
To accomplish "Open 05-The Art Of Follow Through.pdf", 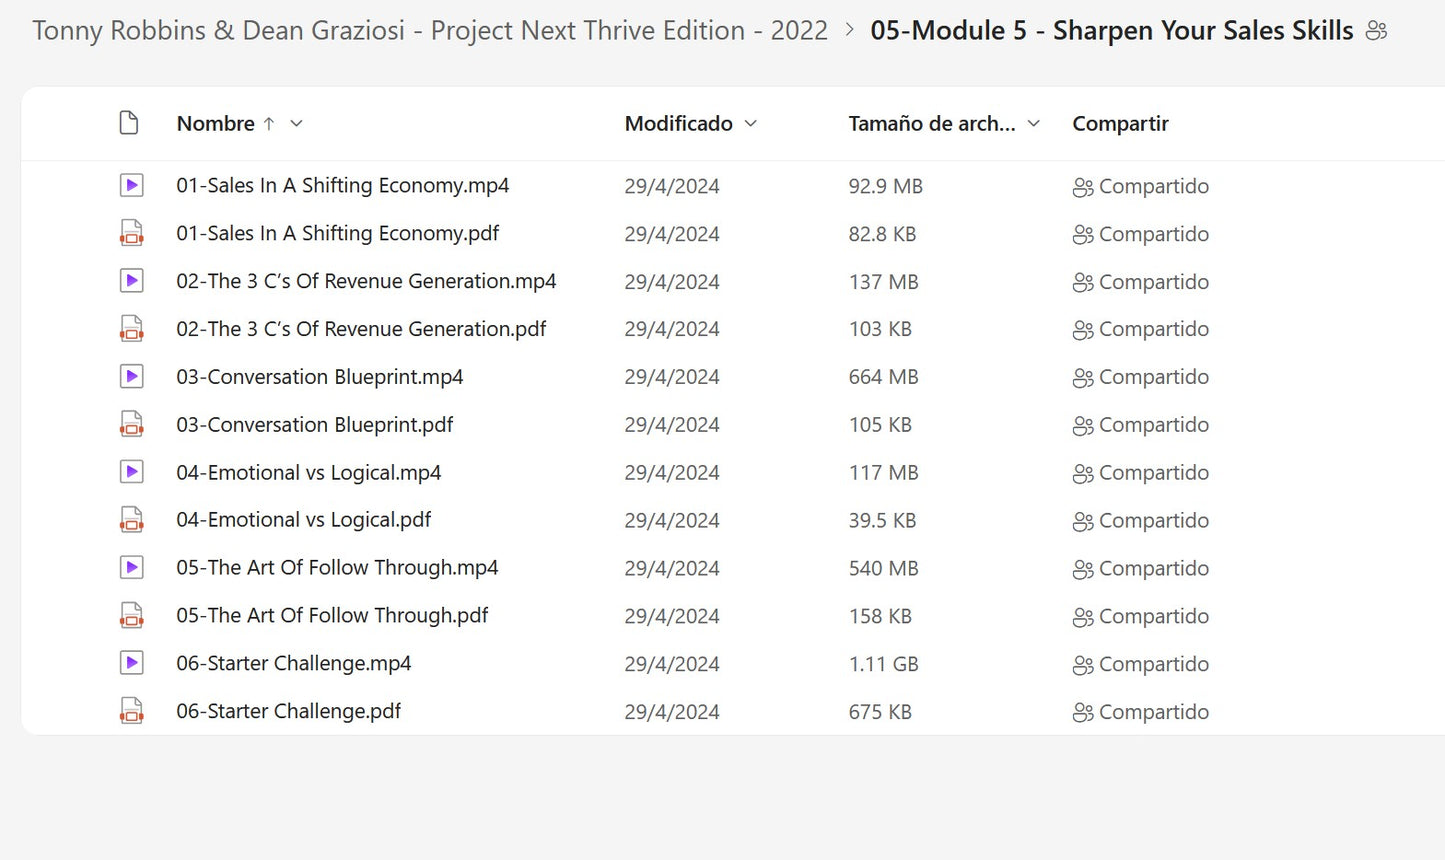I will pyautogui.click(x=332, y=616).
